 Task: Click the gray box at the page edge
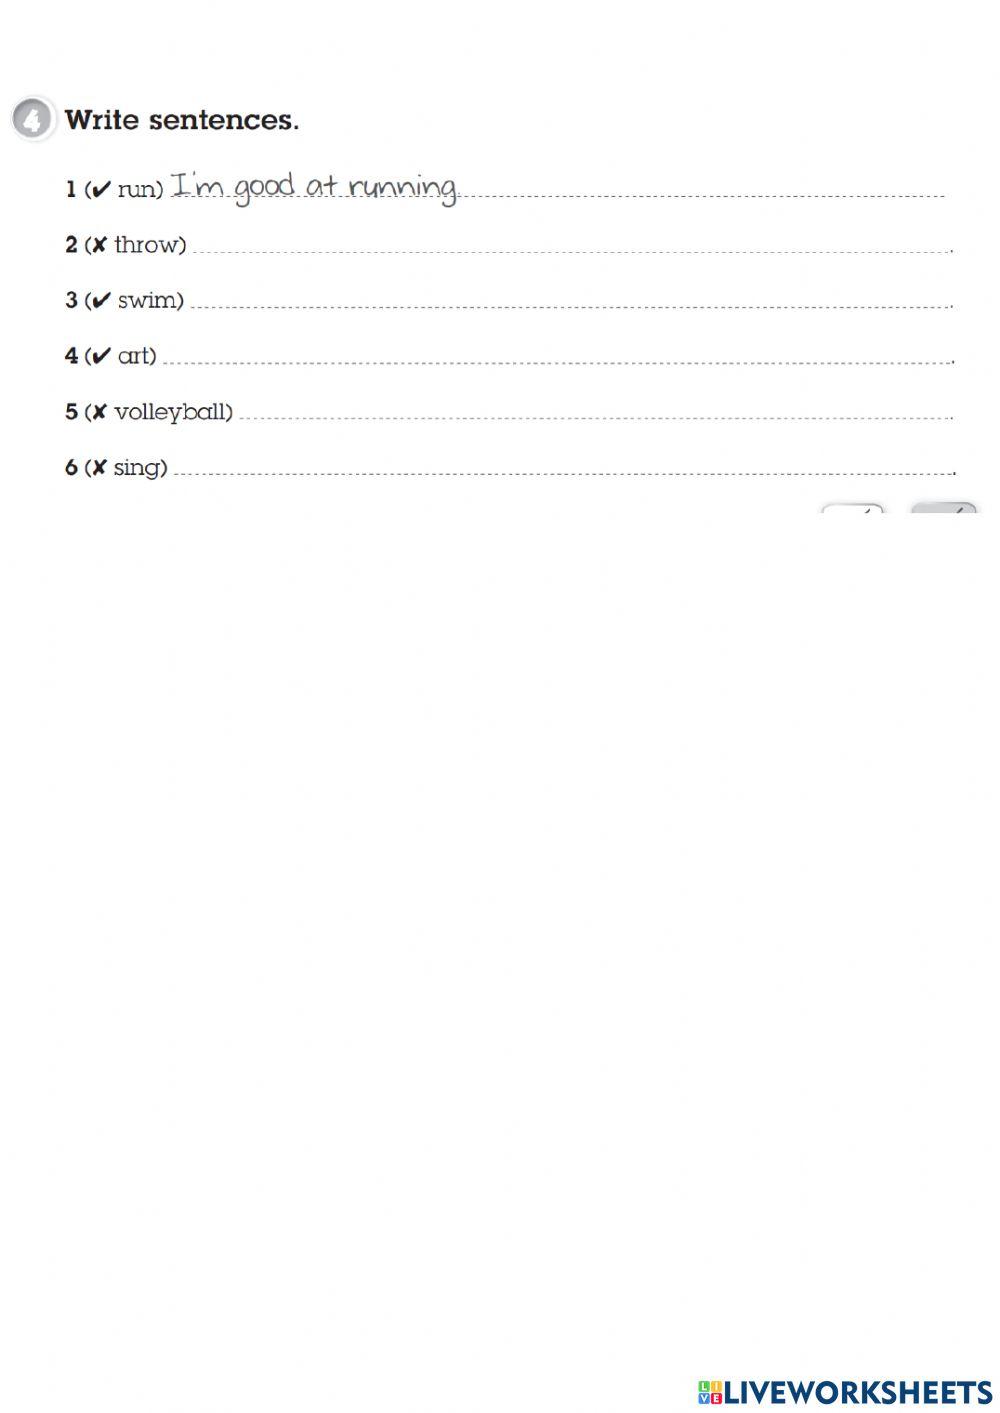pos(943,509)
